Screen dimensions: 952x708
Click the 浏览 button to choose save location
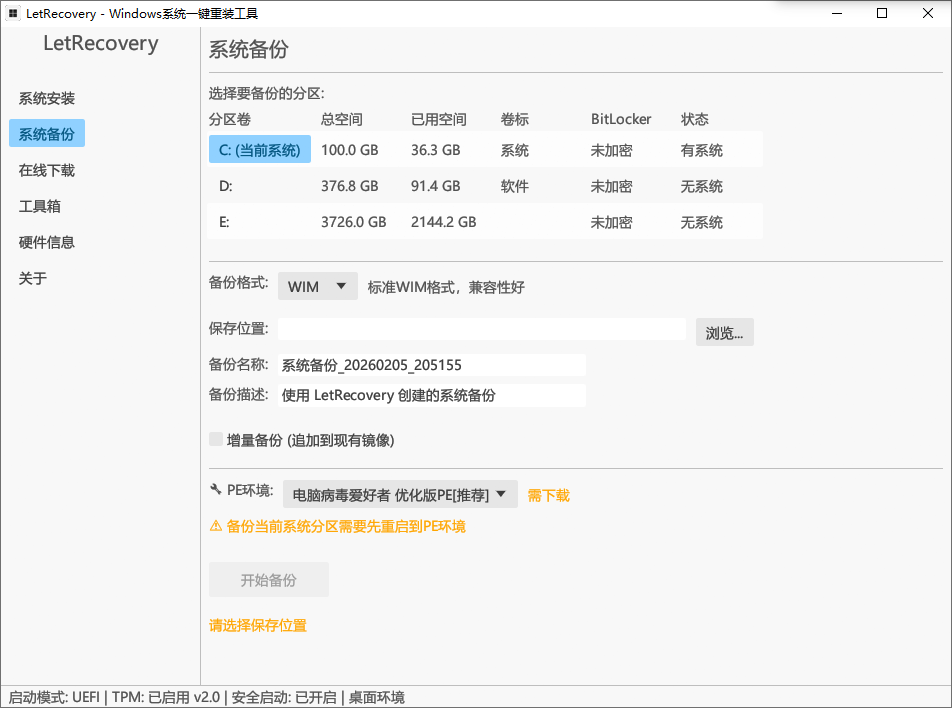click(724, 332)
